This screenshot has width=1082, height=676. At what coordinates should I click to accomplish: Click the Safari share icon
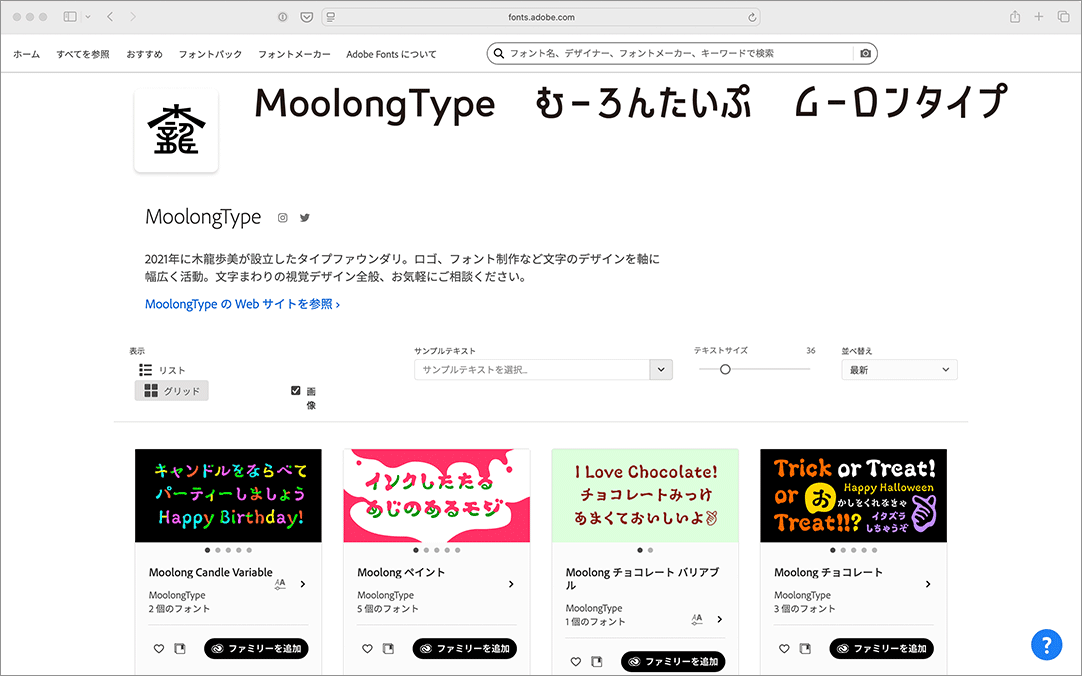pyautogui.click(x=1015, y=17)
